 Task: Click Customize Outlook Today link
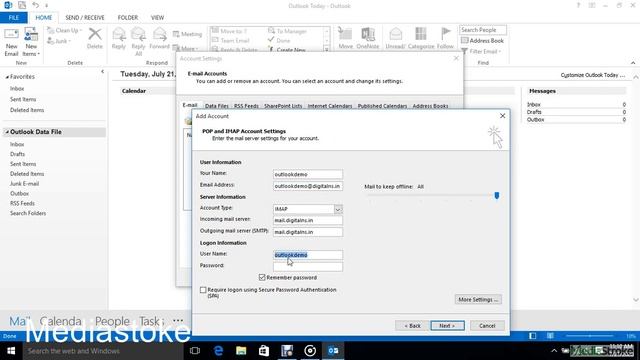click(593, 75)
